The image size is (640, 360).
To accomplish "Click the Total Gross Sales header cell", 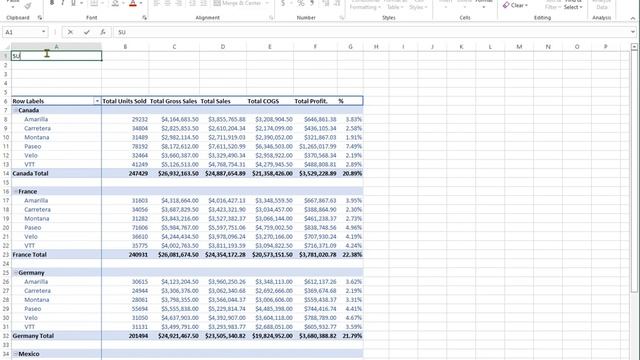I will 173,101.
